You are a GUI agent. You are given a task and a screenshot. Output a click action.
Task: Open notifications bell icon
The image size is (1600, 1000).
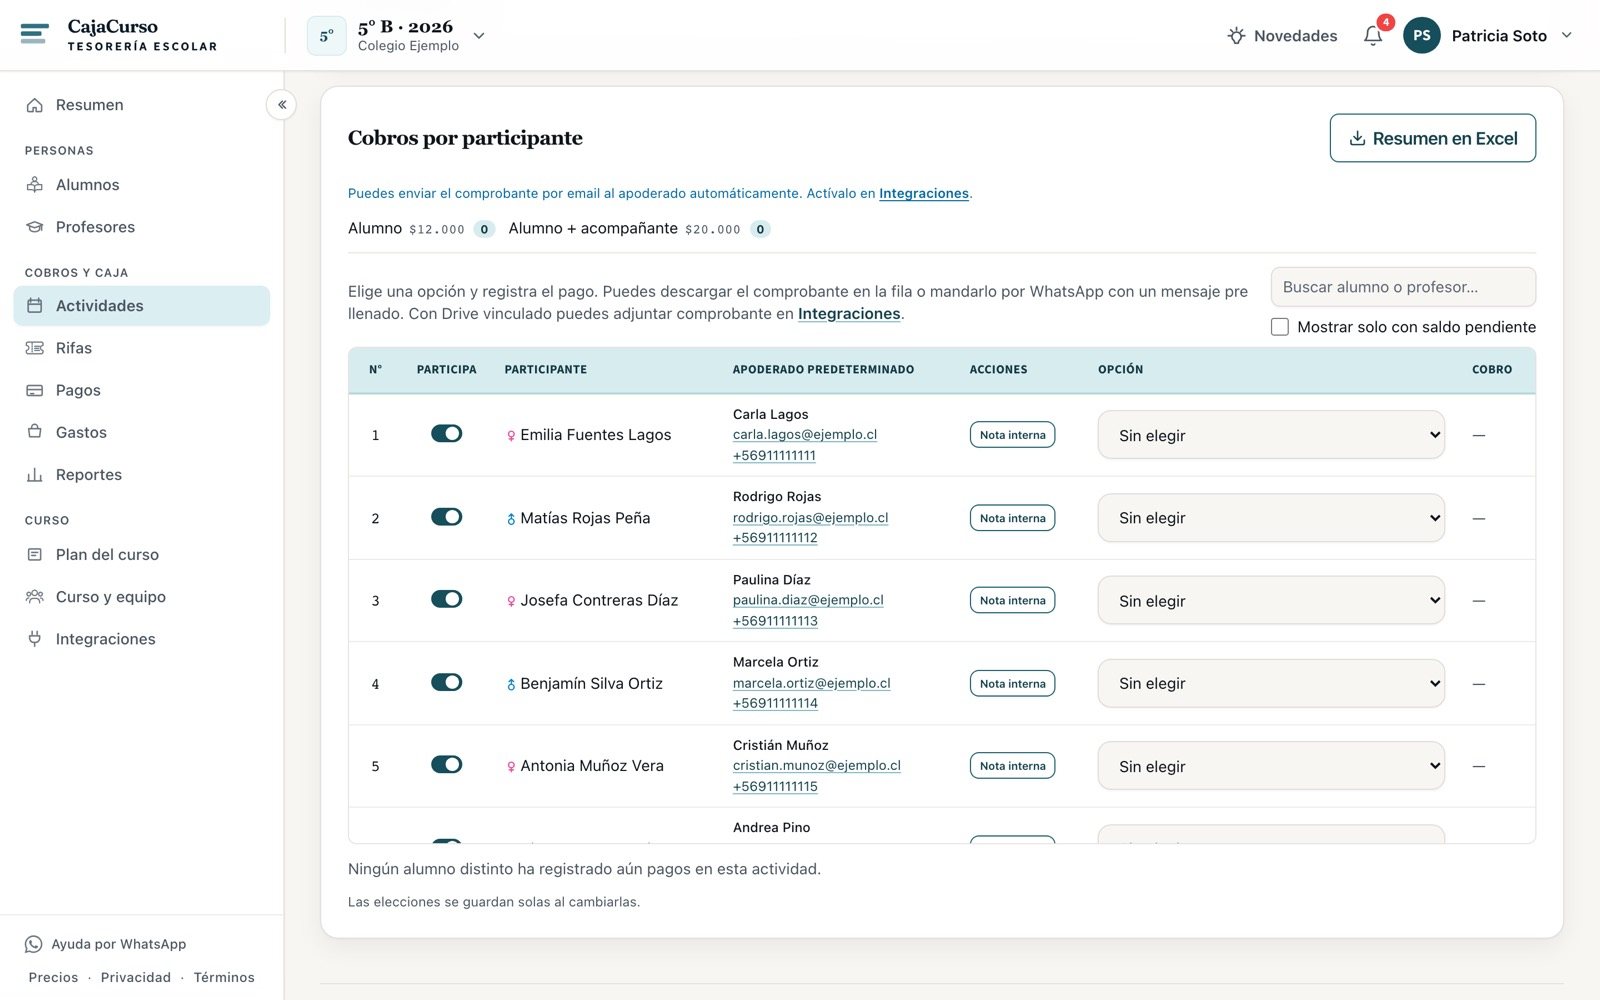(x=1373, y=36)
